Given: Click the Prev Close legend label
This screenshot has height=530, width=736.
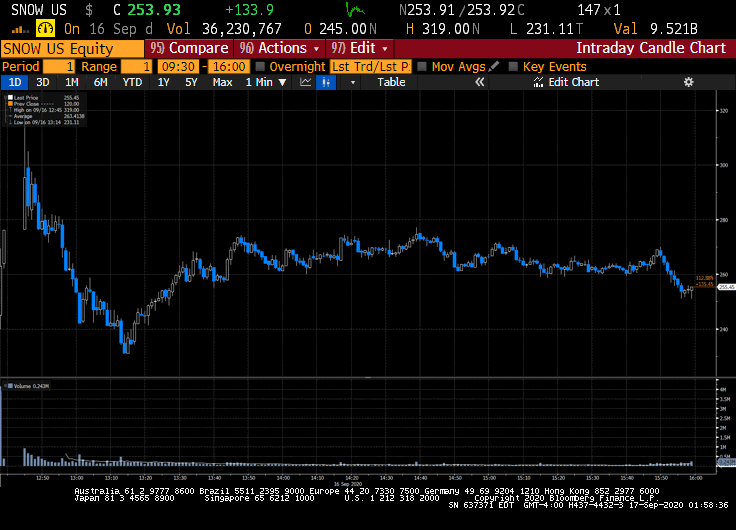Looking at the screenshot, I should pyautogui.click(x=26, y=104).
